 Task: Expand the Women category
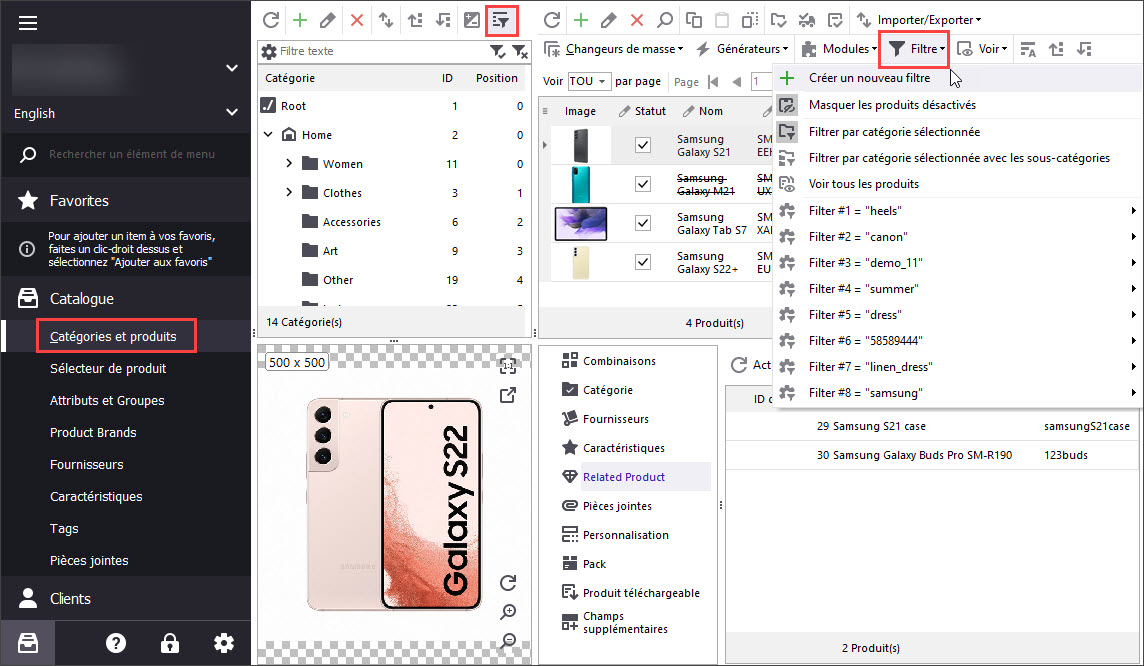pos(289,163)
